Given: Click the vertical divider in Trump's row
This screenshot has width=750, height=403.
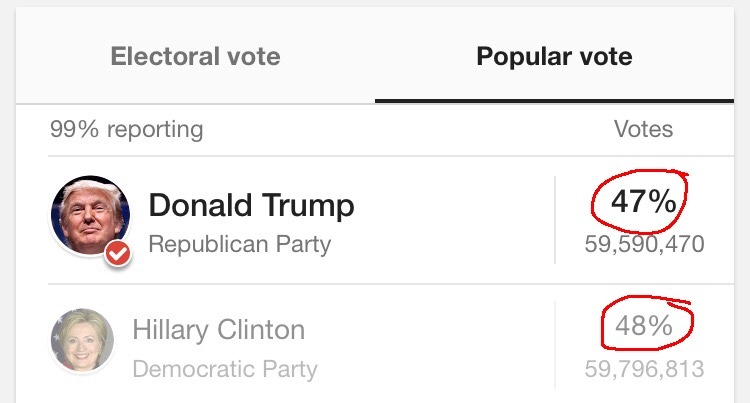Looking at the screenshot, I should 555,220.
